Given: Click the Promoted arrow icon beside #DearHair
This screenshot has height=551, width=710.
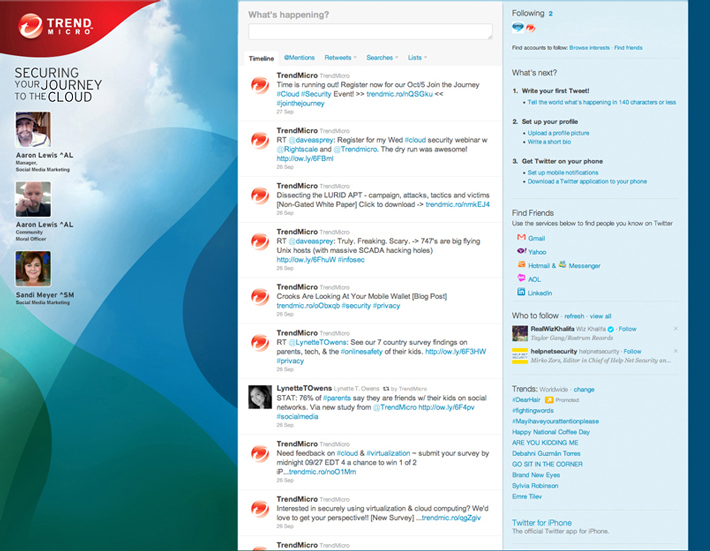Looking at the screenshot, I should [549, 400].
